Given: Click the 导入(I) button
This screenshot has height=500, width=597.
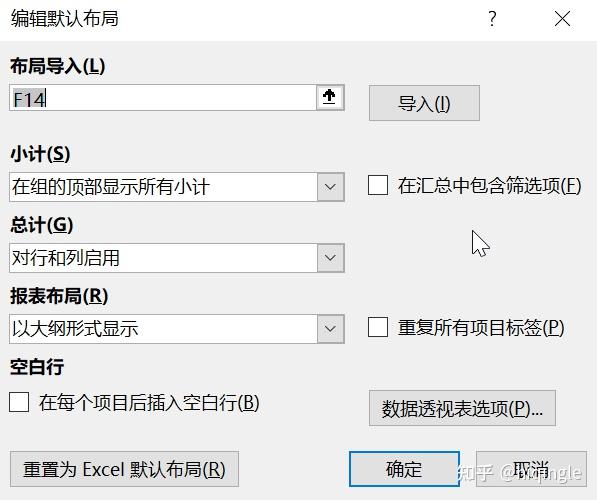Looking at the screenshot, I should coord(424,103).
